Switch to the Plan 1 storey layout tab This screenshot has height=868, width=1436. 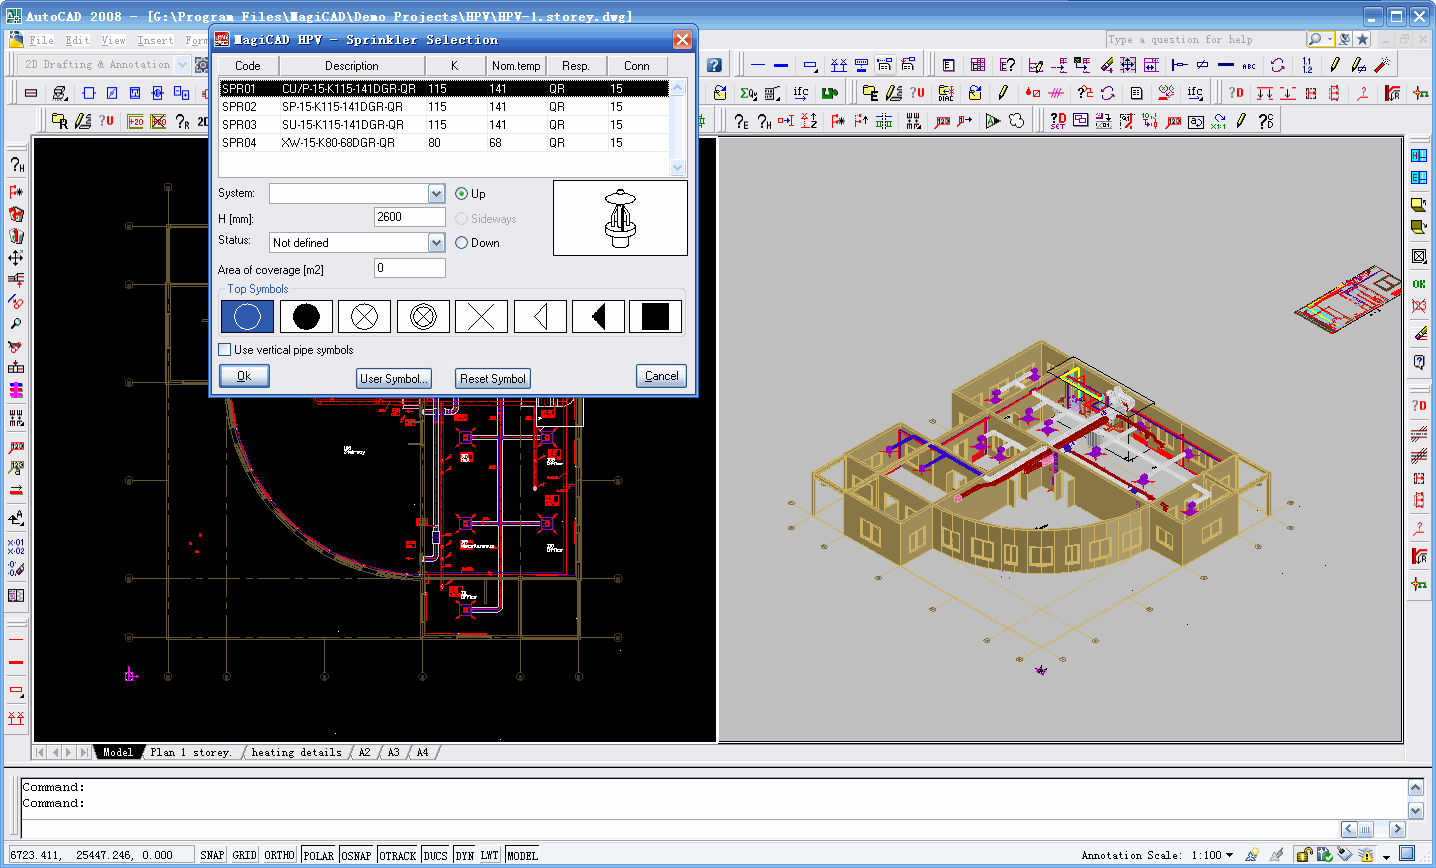(191, 752)
